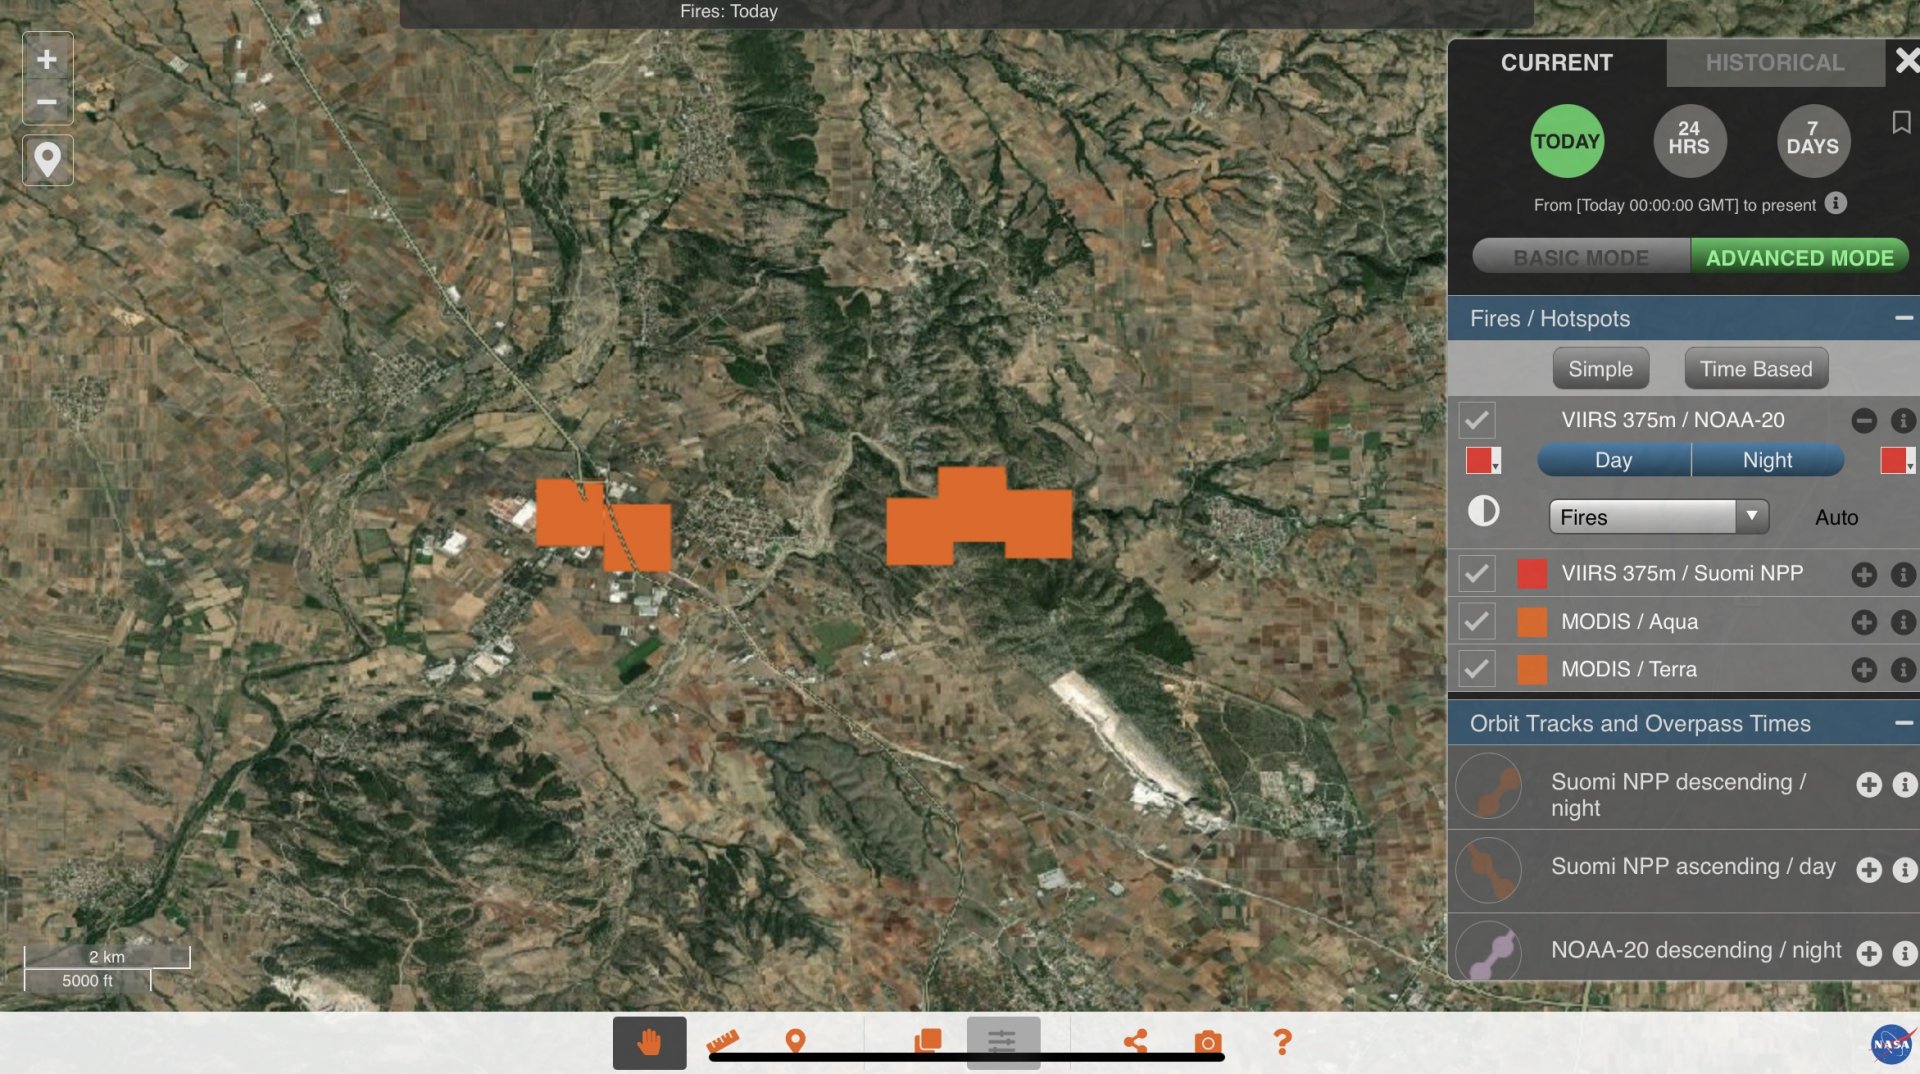The height and width of the screenshot is (1074, 1920).
Task: Expand VIIRS 375m / Suomi NPP options
Action: (1863, 574)
